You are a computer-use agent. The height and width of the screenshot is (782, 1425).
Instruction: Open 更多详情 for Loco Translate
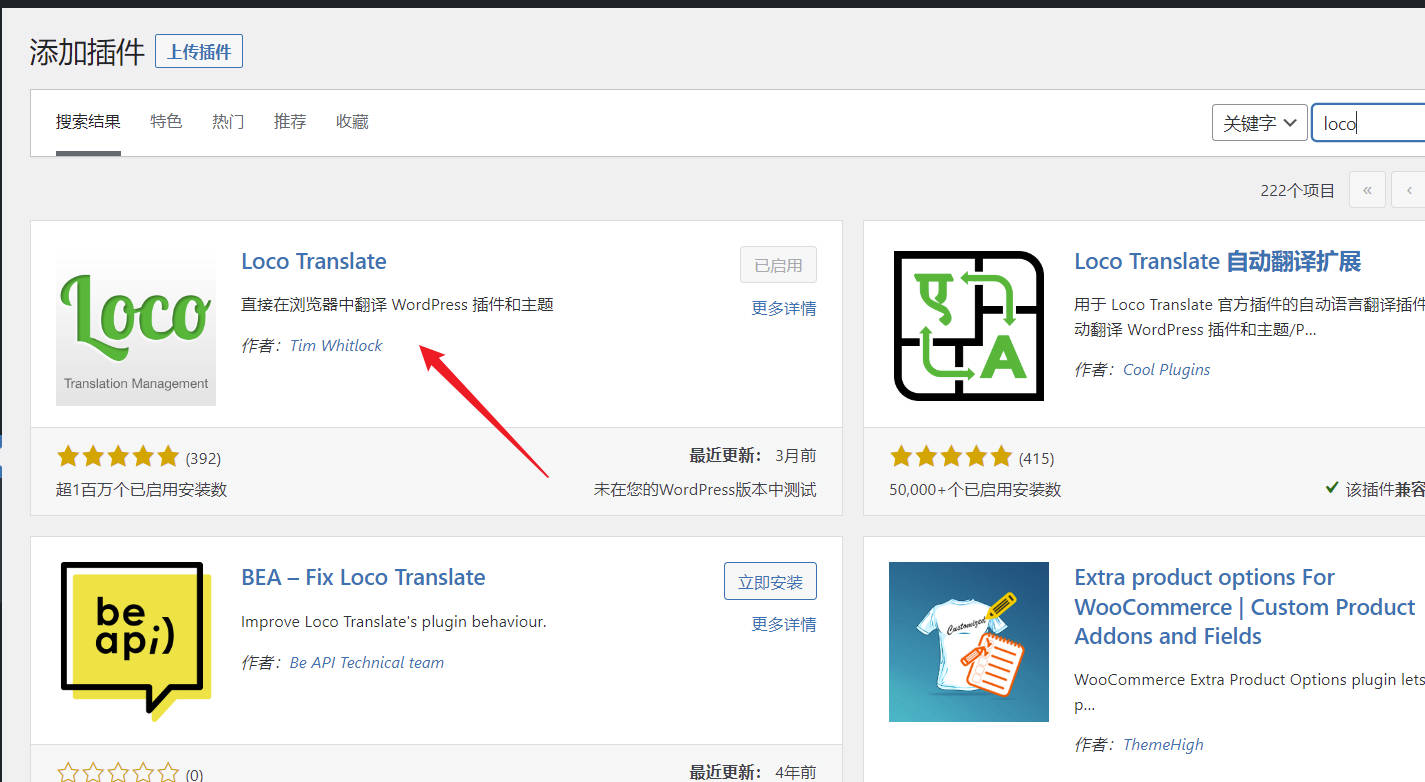(783, 308)
